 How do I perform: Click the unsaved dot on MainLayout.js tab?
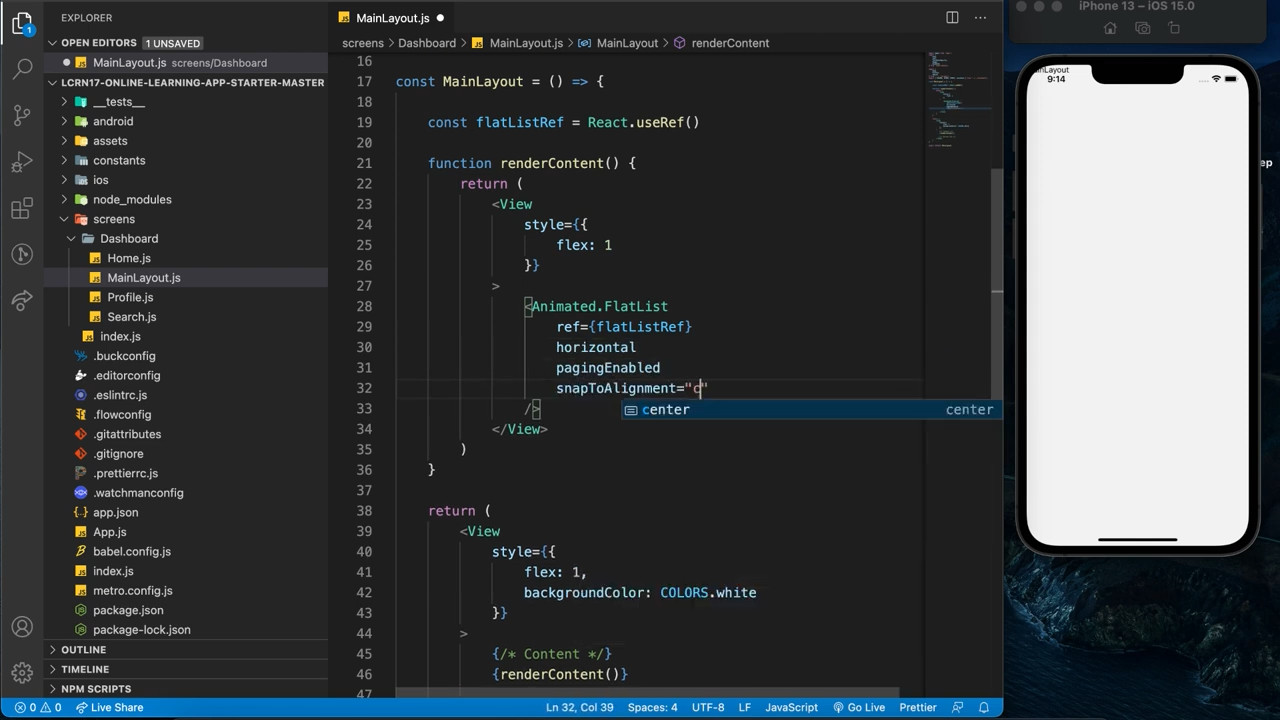click(x=440, y=18)
